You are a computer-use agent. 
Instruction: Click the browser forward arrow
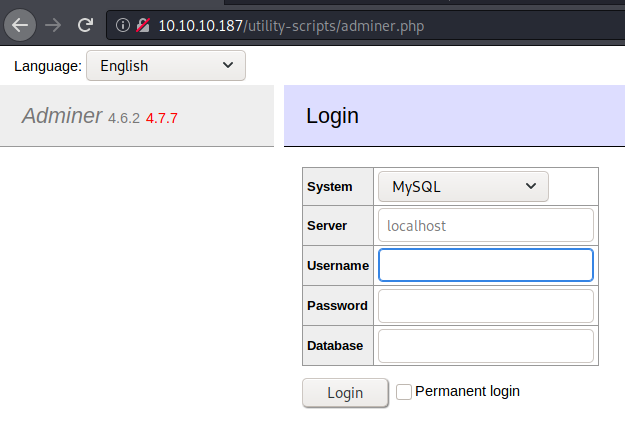click(x=53, y=24)
